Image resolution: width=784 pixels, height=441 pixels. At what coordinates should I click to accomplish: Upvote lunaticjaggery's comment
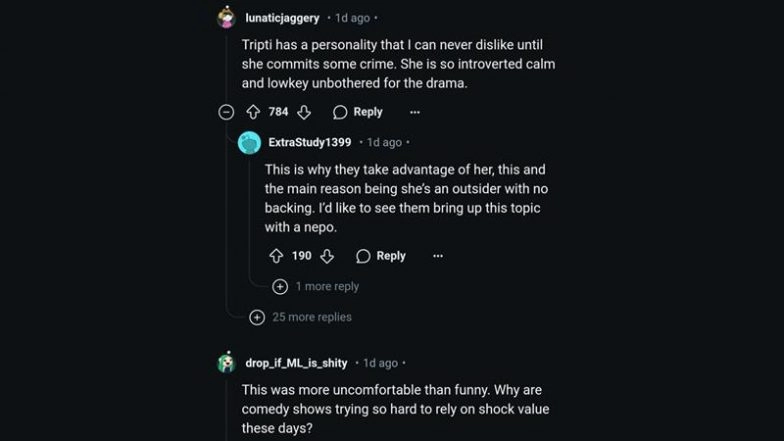[x=253, y=112]
